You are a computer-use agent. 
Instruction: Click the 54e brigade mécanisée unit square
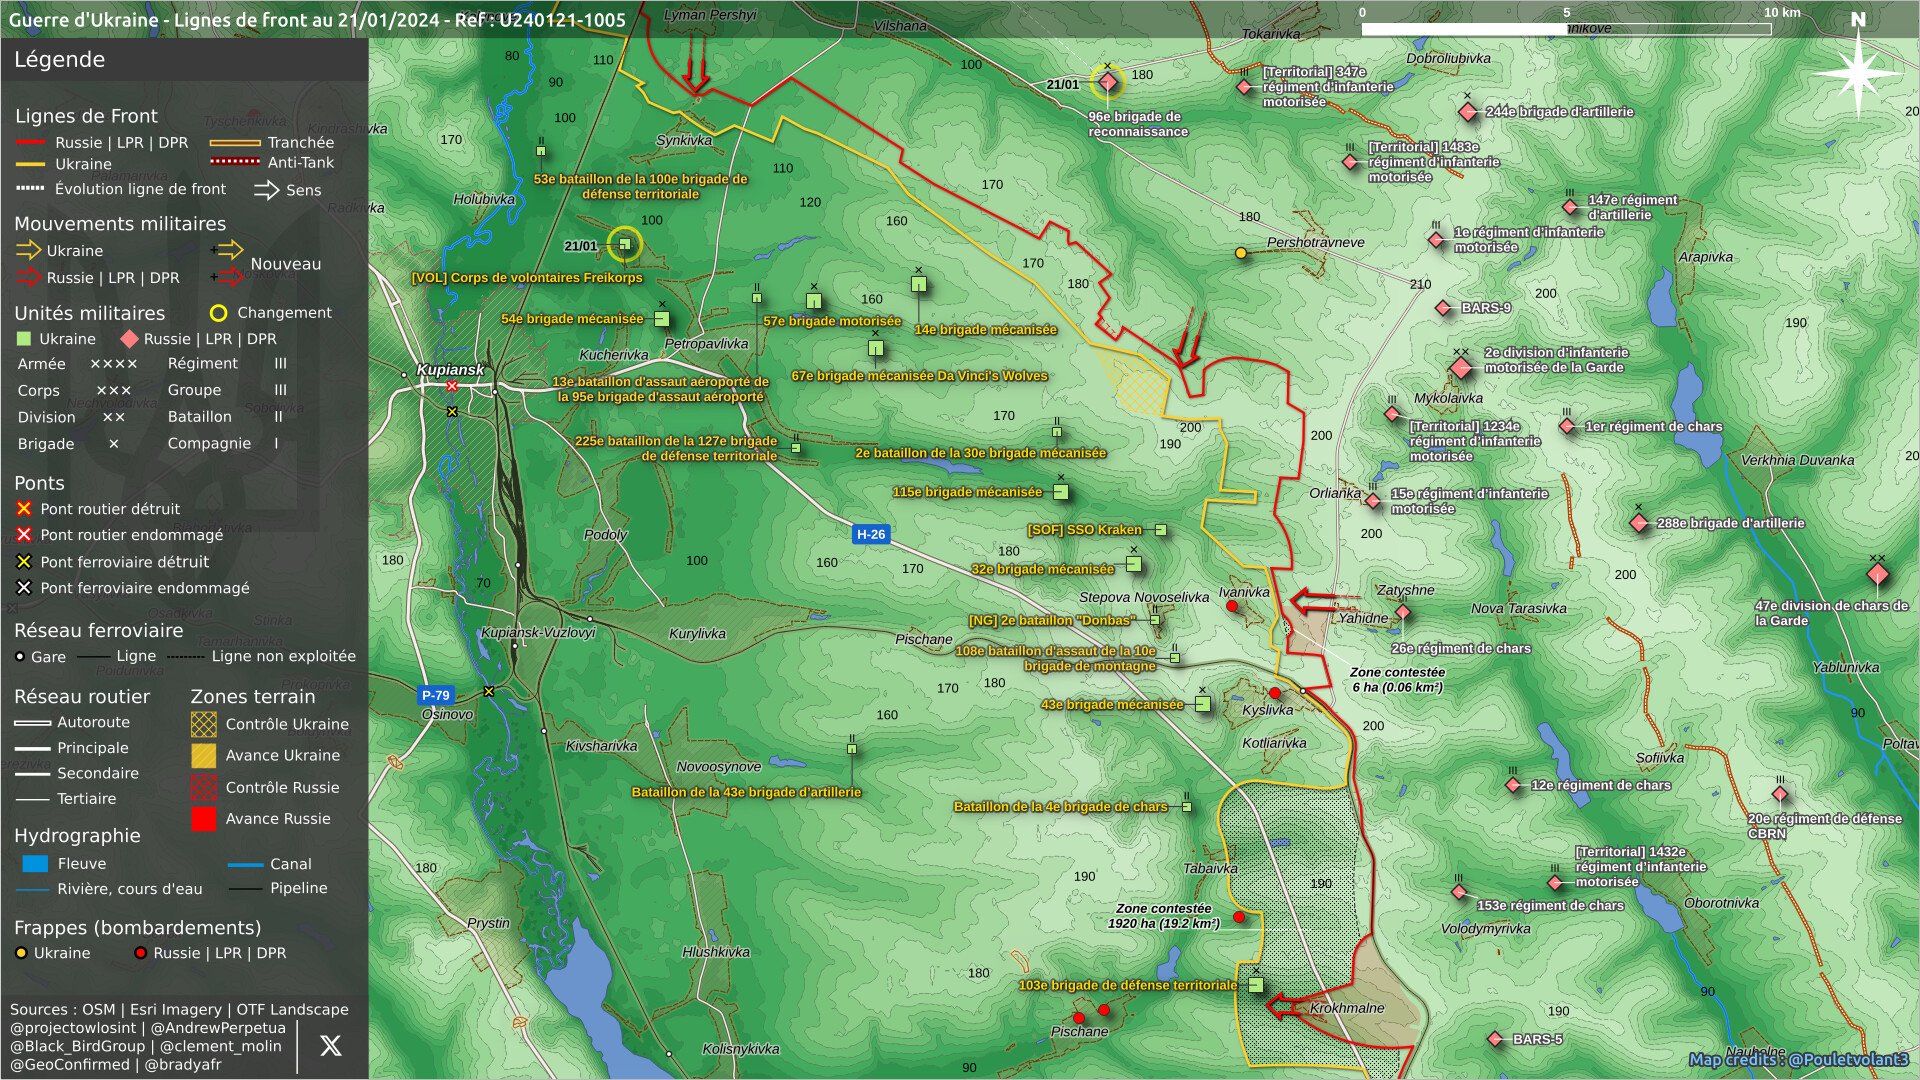(x=661, y=319)
